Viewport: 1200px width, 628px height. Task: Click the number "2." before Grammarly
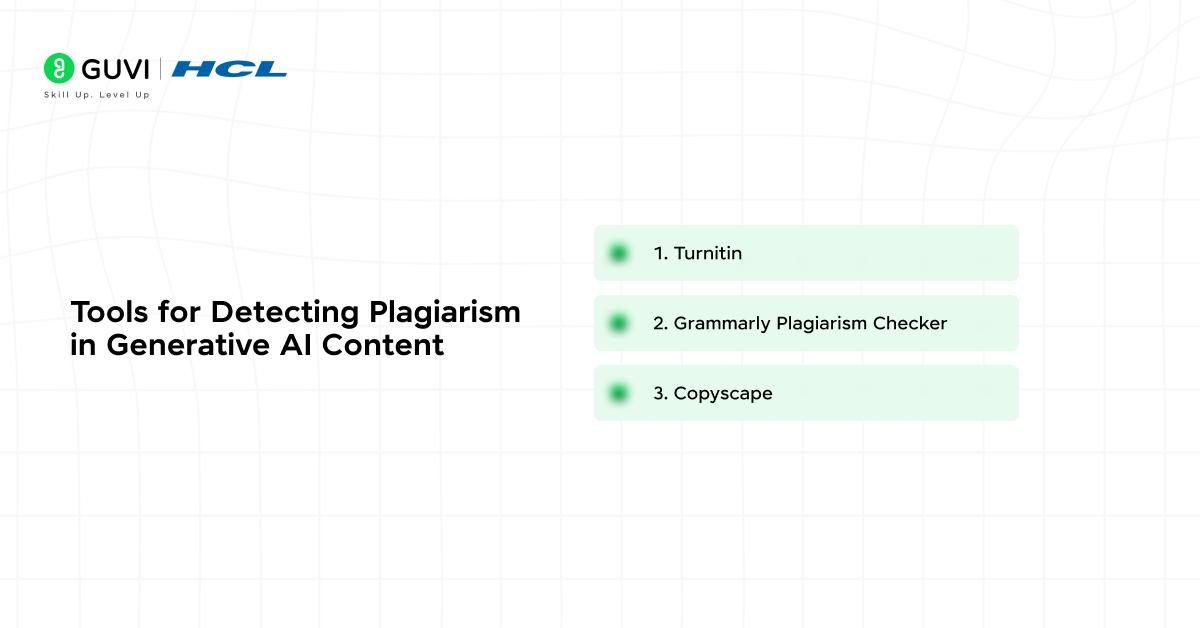click(661, 323)
